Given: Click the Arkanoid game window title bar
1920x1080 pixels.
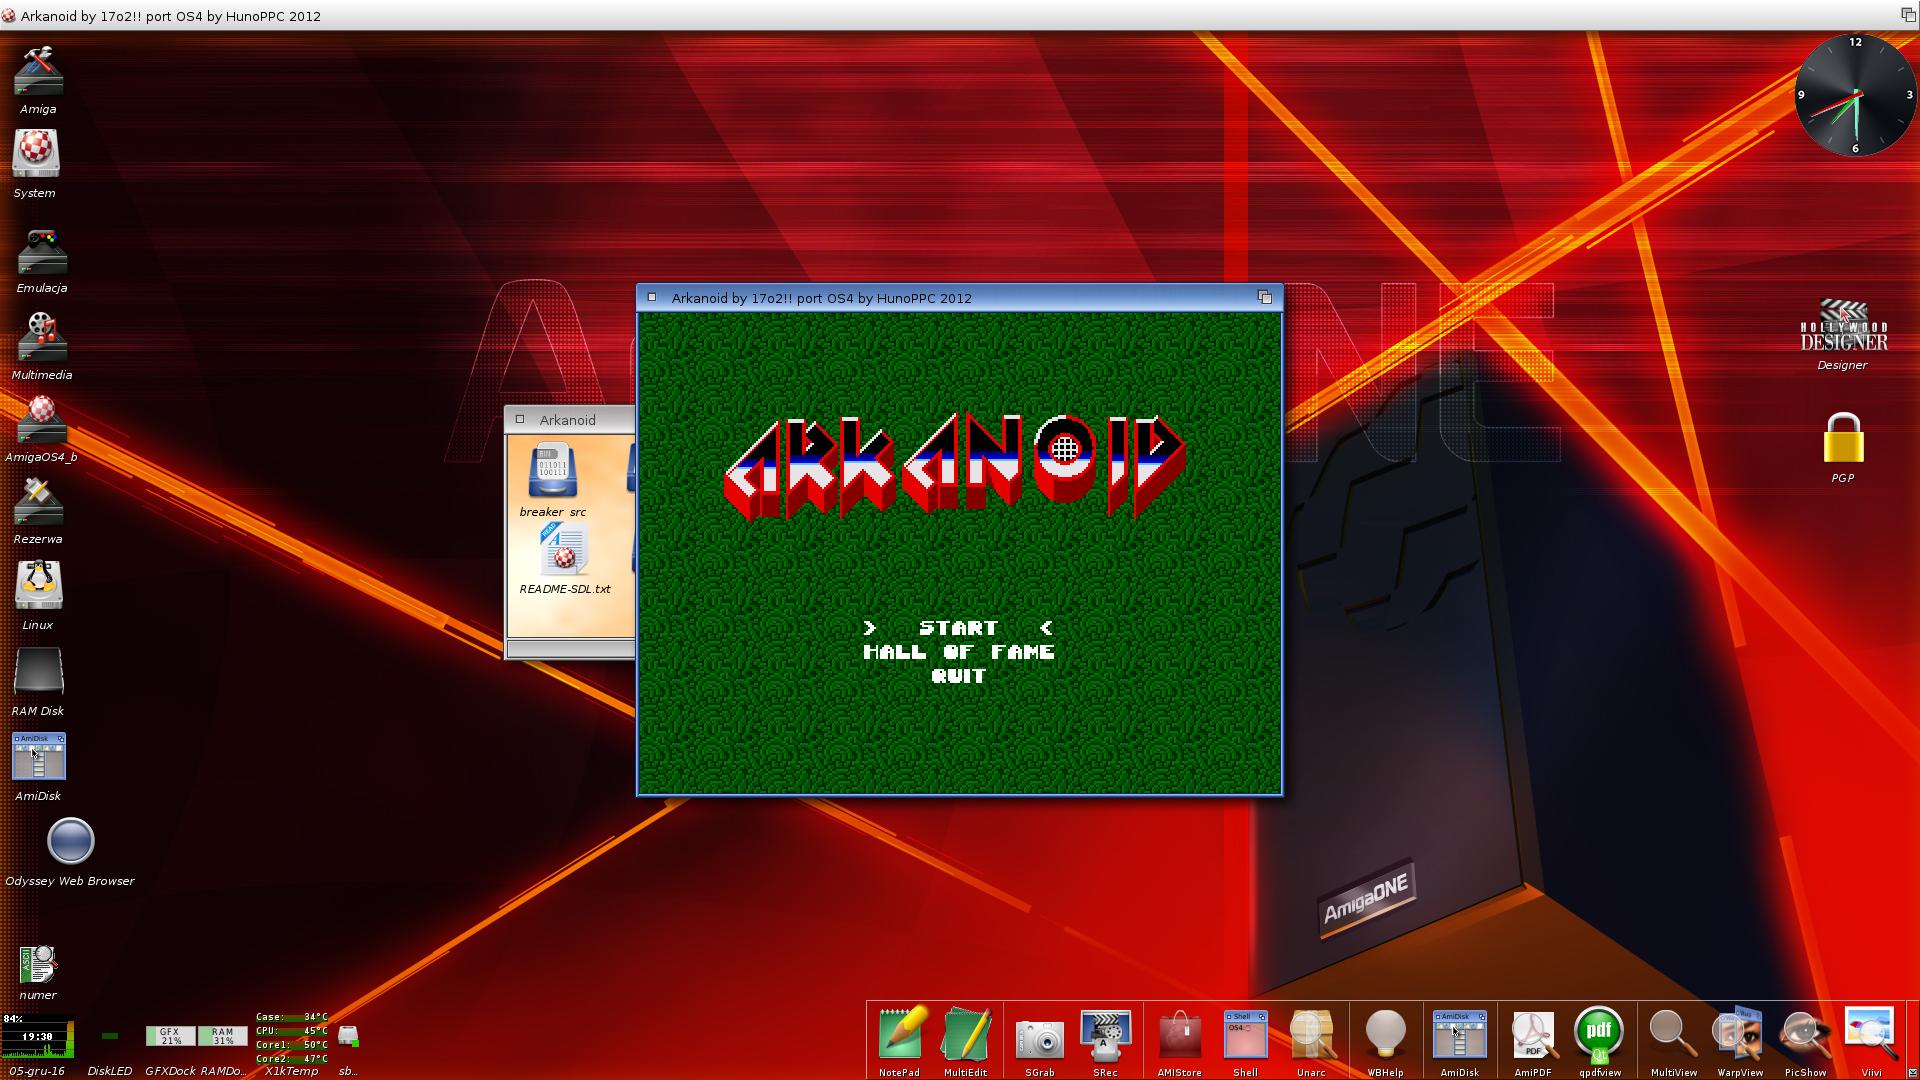Looking at the screenshot, I should pos(960,297).
